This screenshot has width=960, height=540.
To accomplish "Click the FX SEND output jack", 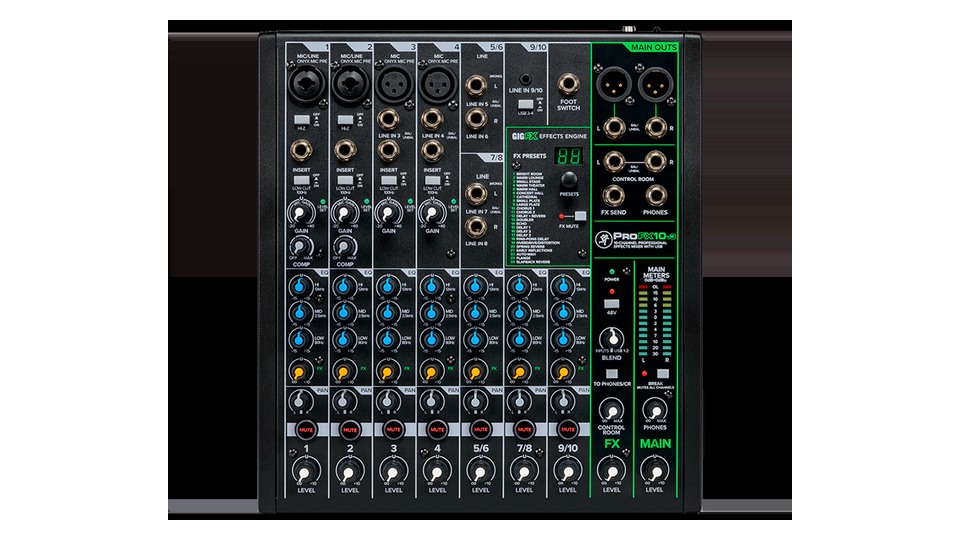I will (x=613, y=195).
